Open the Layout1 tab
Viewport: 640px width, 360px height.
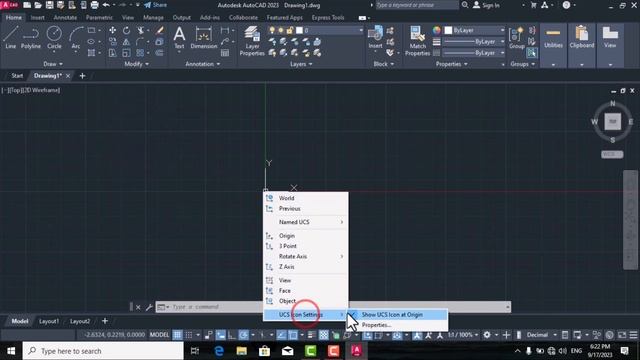click(x=49, y=321)
